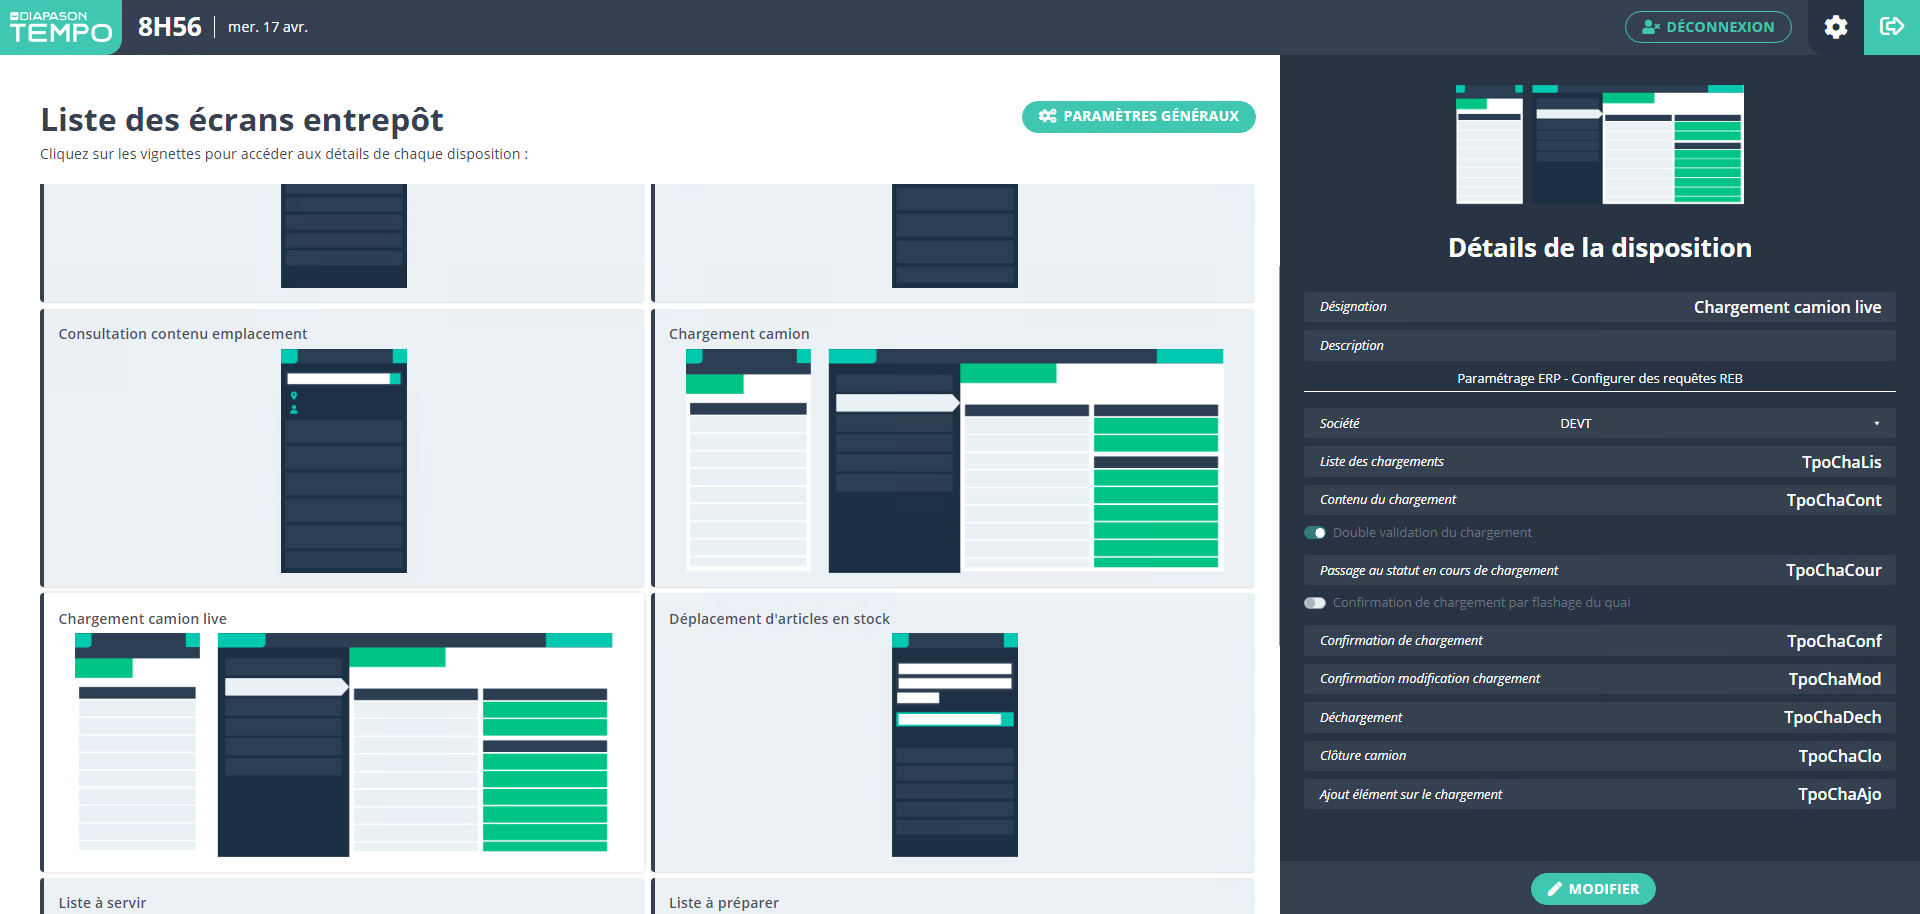Screen dimensions: 1920x914
Task: Click the Contenu du chargement field
Action: [x=1598, y=500]
